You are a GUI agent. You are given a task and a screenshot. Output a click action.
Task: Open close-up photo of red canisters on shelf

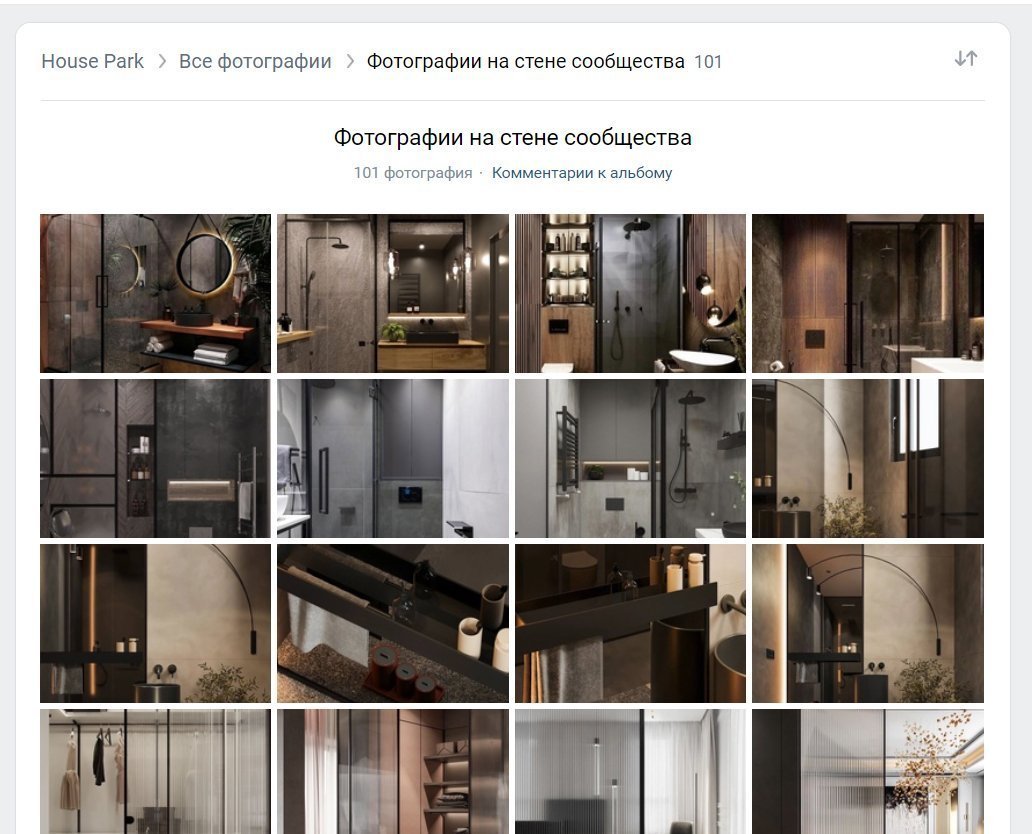(393, 623)
